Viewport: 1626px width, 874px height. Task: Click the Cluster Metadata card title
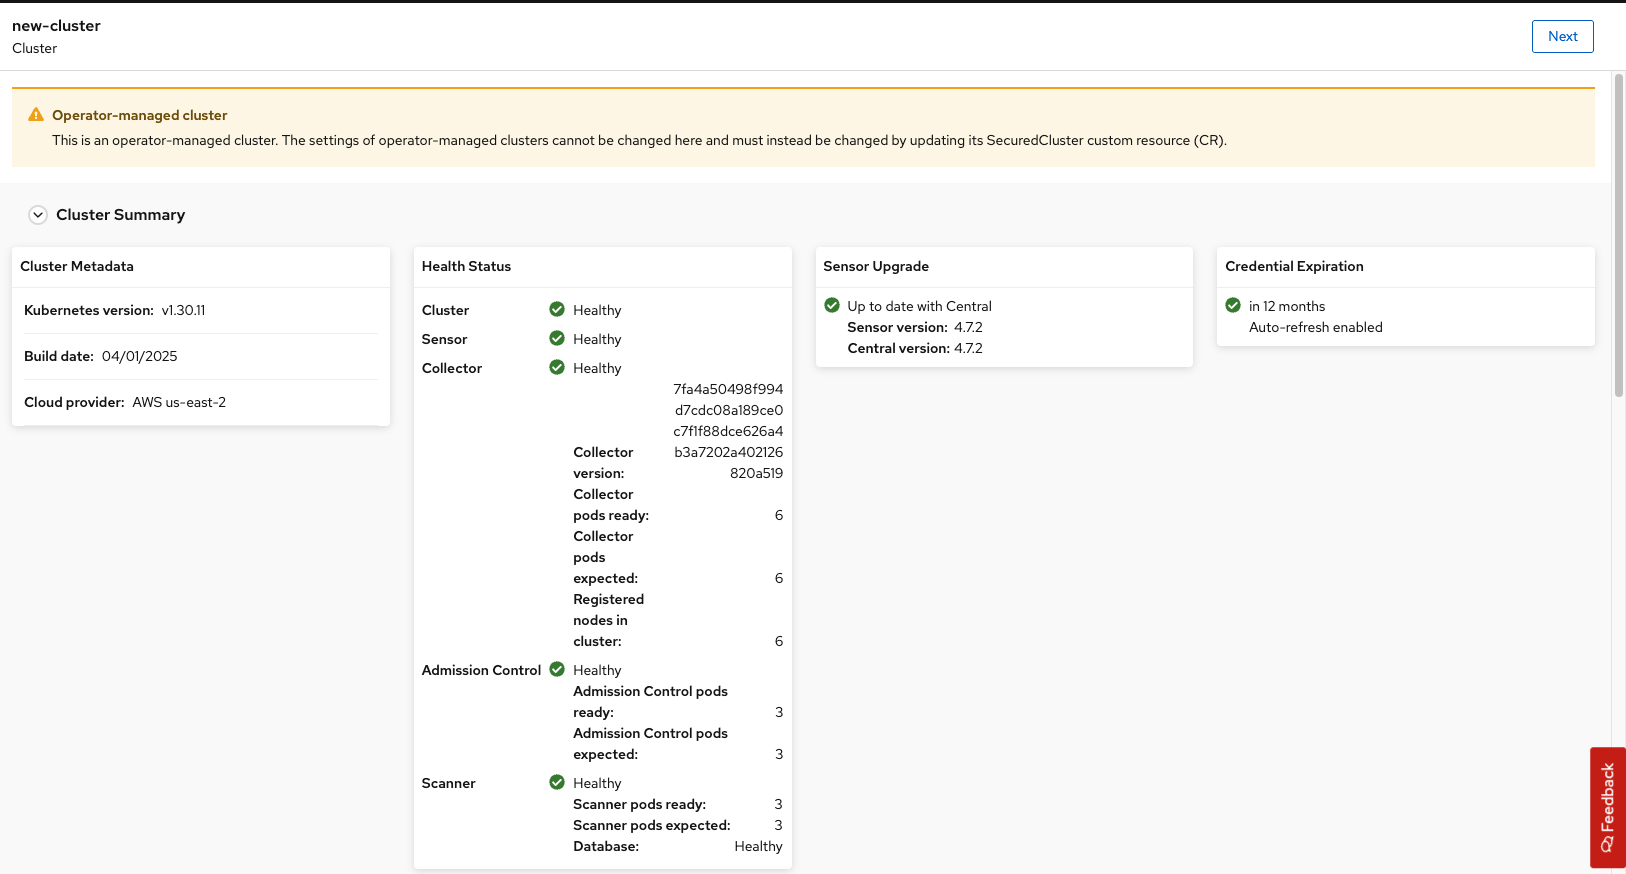pos(77,266)
